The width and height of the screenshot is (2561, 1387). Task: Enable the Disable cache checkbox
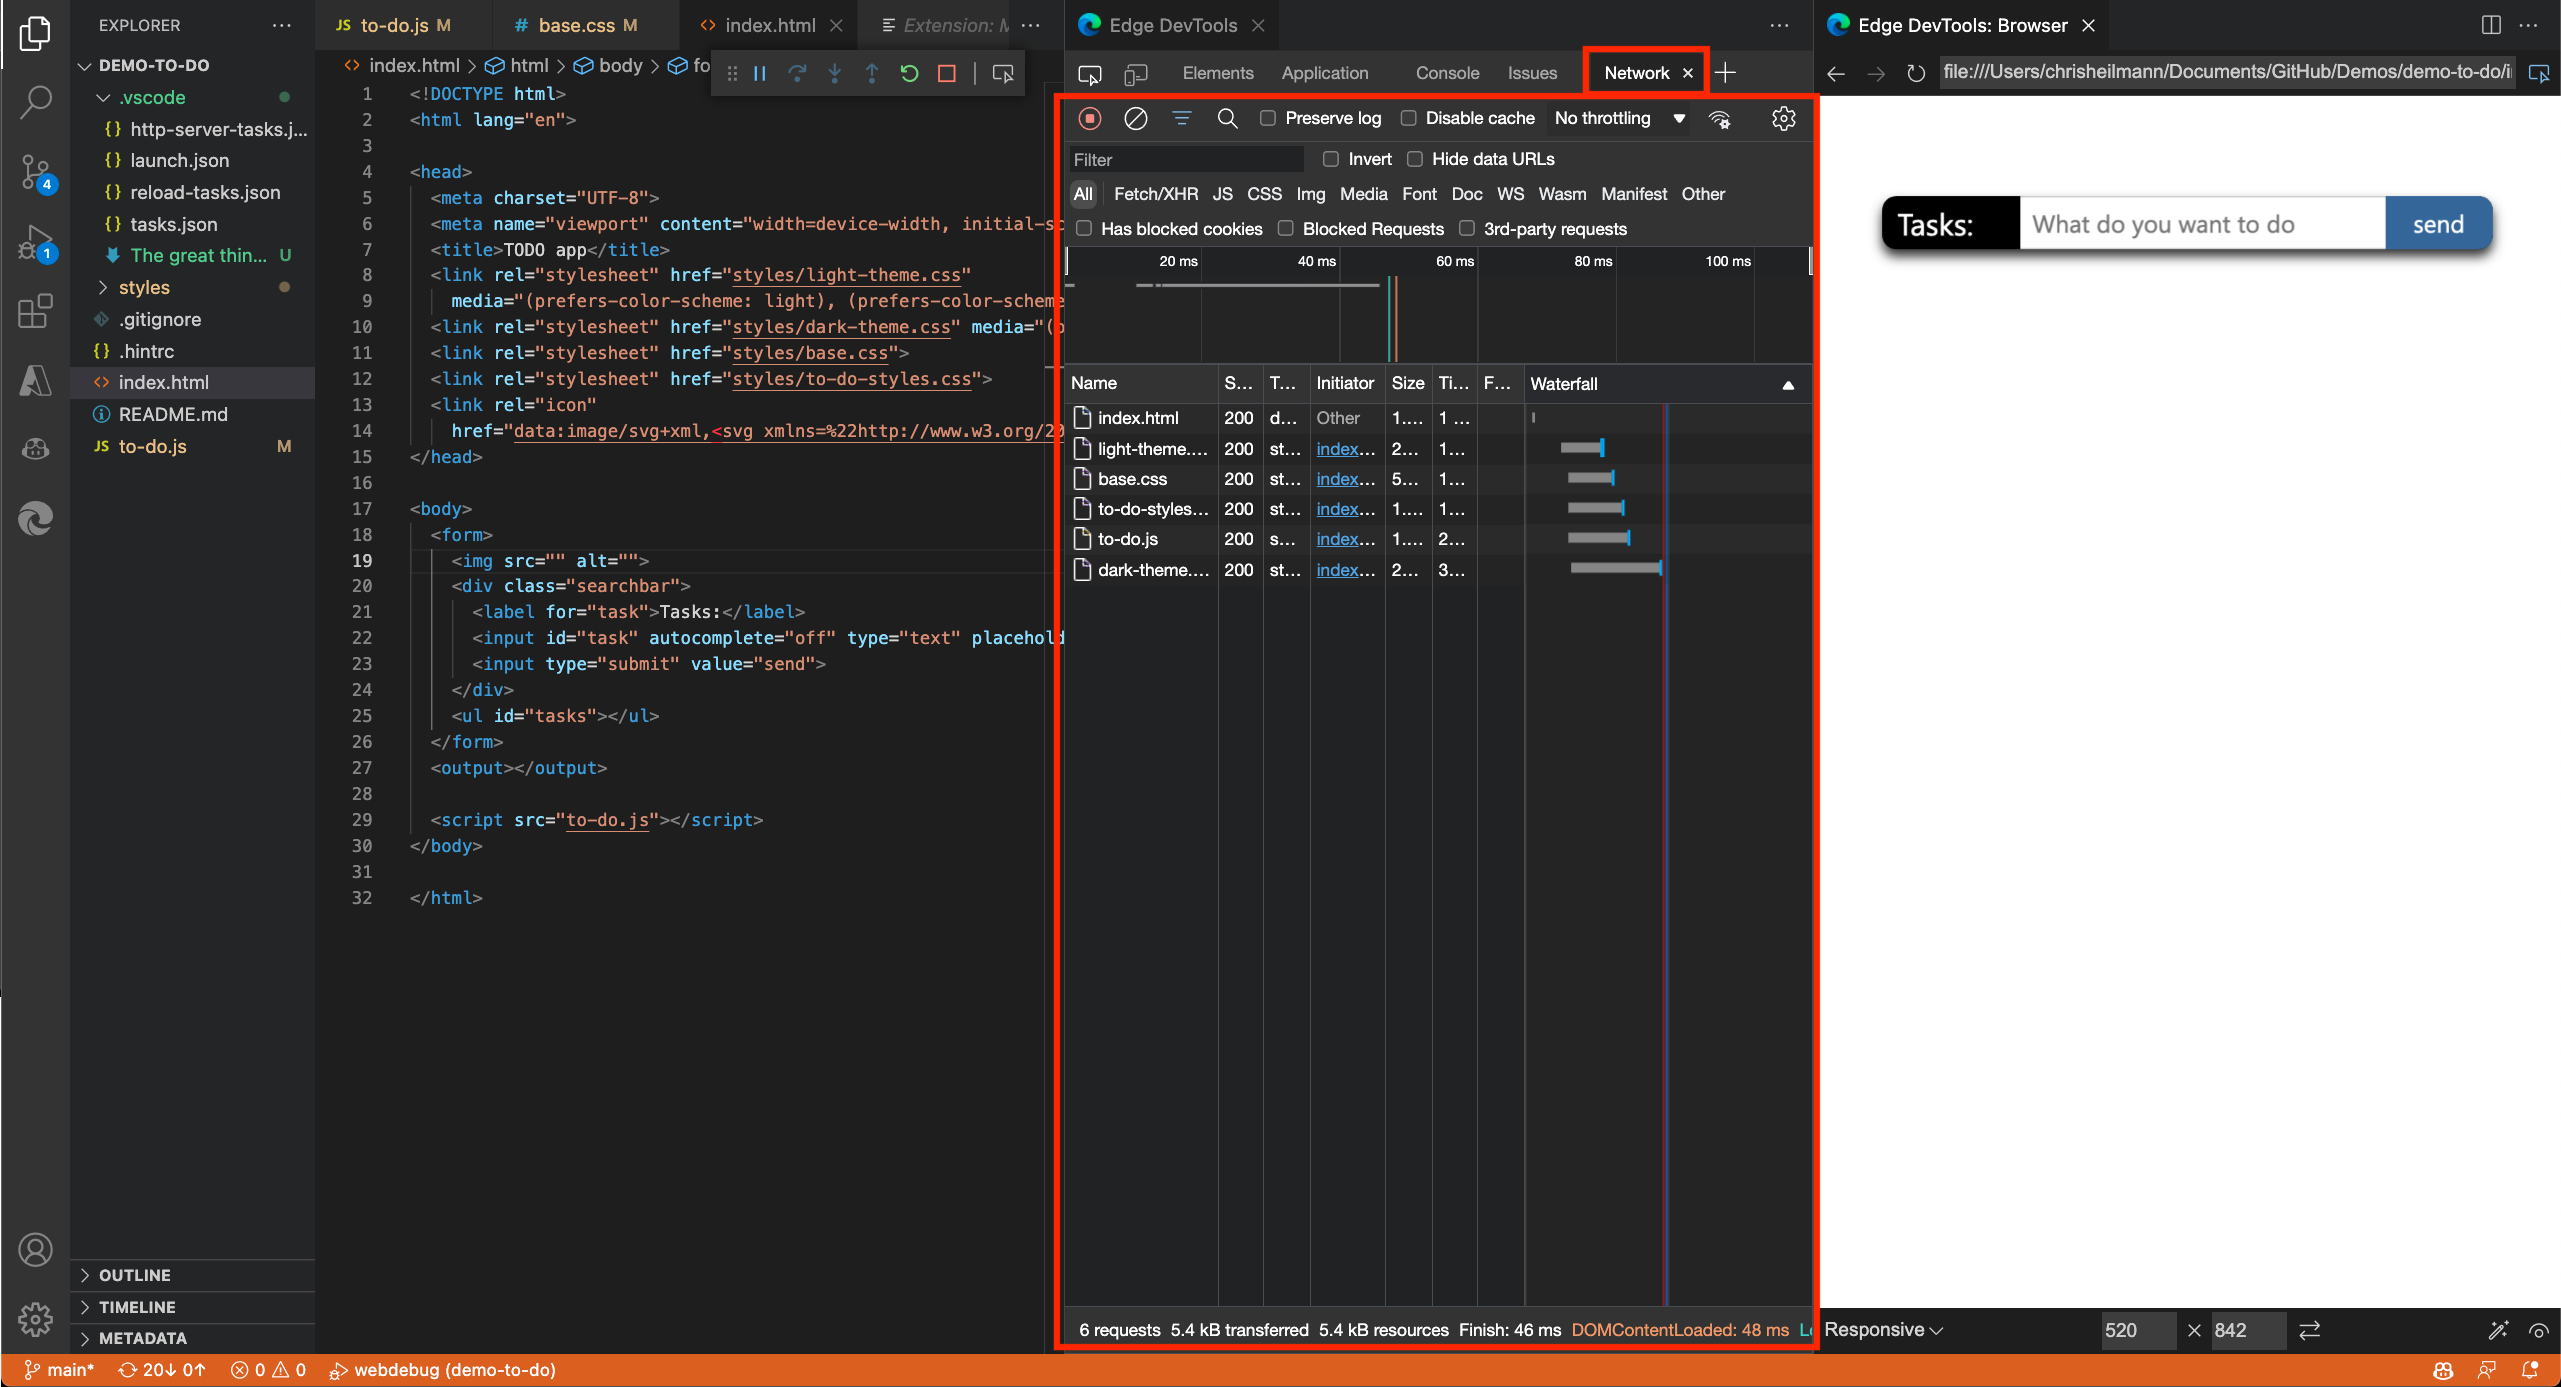click(x=1407, y=118)
